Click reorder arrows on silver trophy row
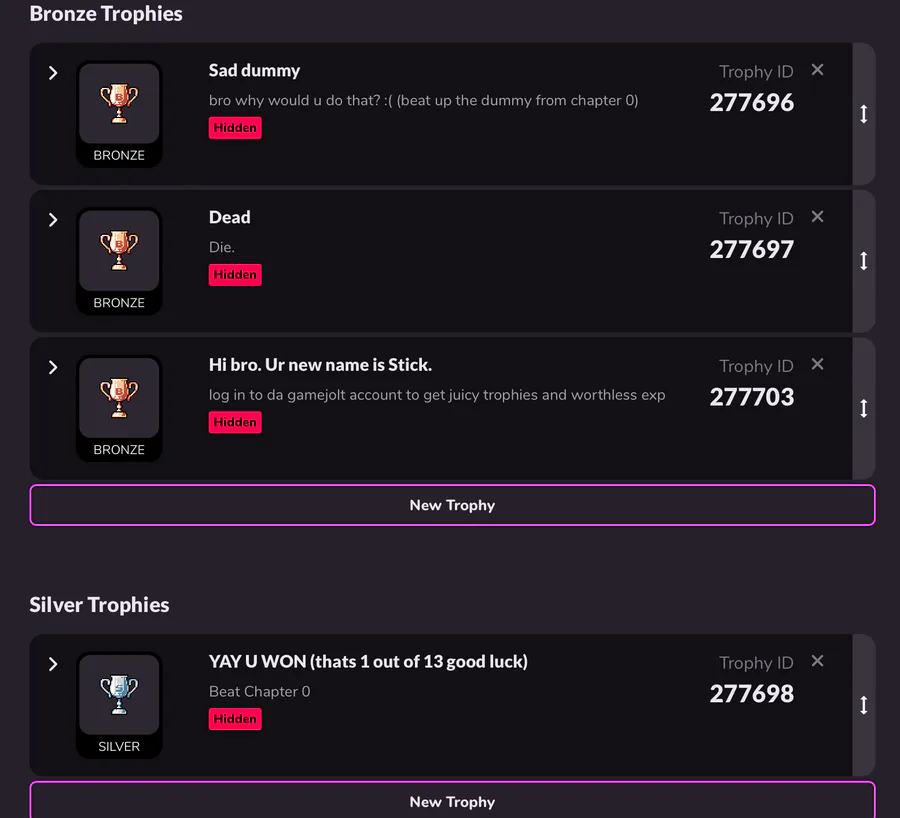The width and height of the screenshot is (900, 818). [864, 705]
